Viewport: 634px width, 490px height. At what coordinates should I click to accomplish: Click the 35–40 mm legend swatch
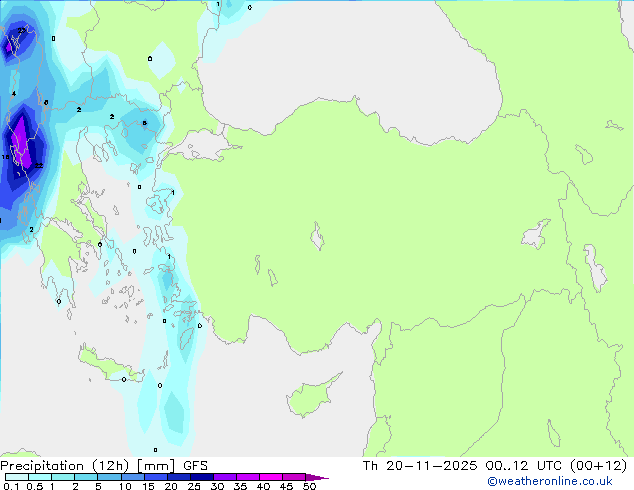tap(248, 477)
